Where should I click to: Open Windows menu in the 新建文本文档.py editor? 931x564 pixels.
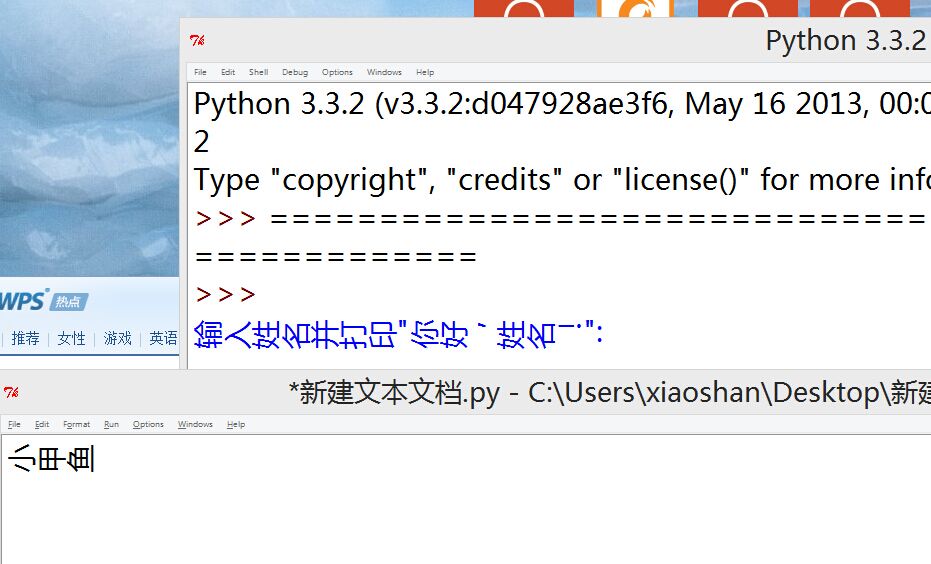195,424
